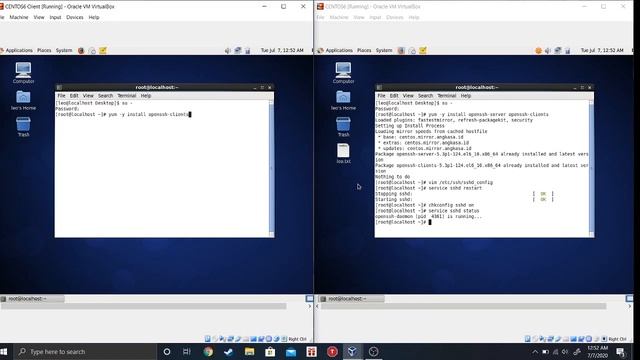Open Task View on taskbar

(187, 352)
